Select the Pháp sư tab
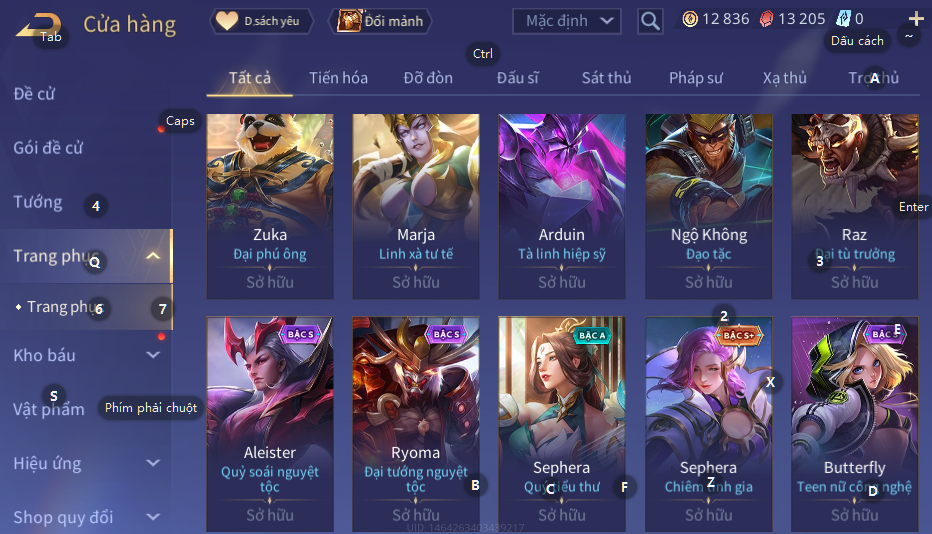Viewport: 932px width, 534px height. (x=696, y=78)
